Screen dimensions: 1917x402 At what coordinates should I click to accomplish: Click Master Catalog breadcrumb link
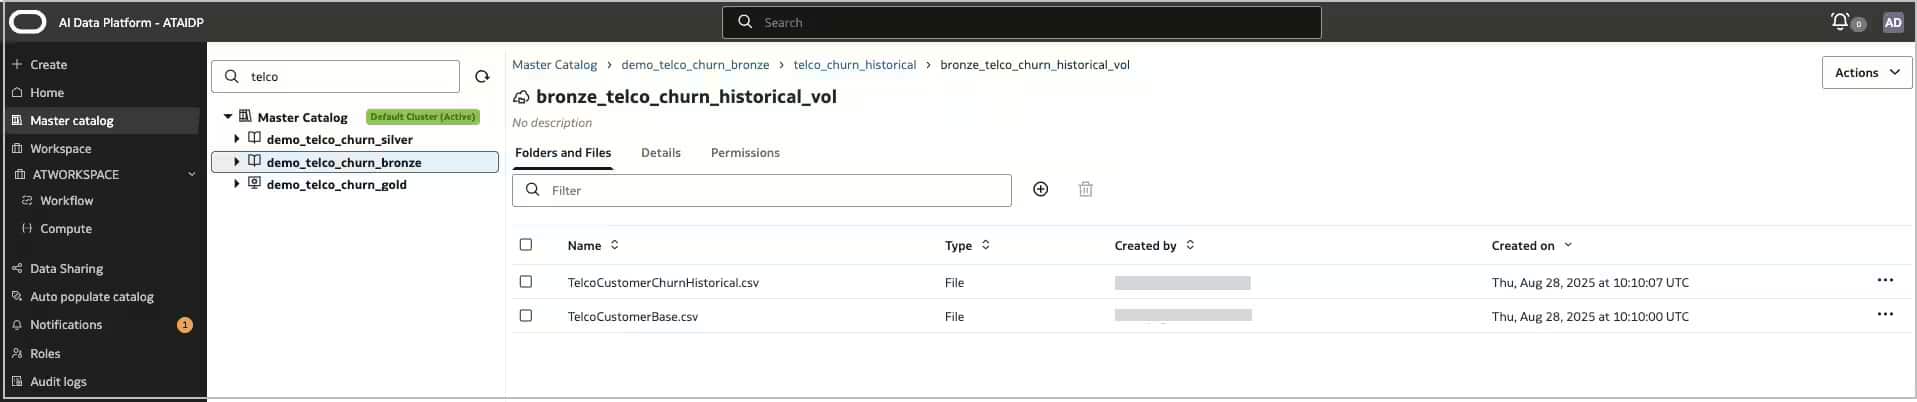point(554,64)
